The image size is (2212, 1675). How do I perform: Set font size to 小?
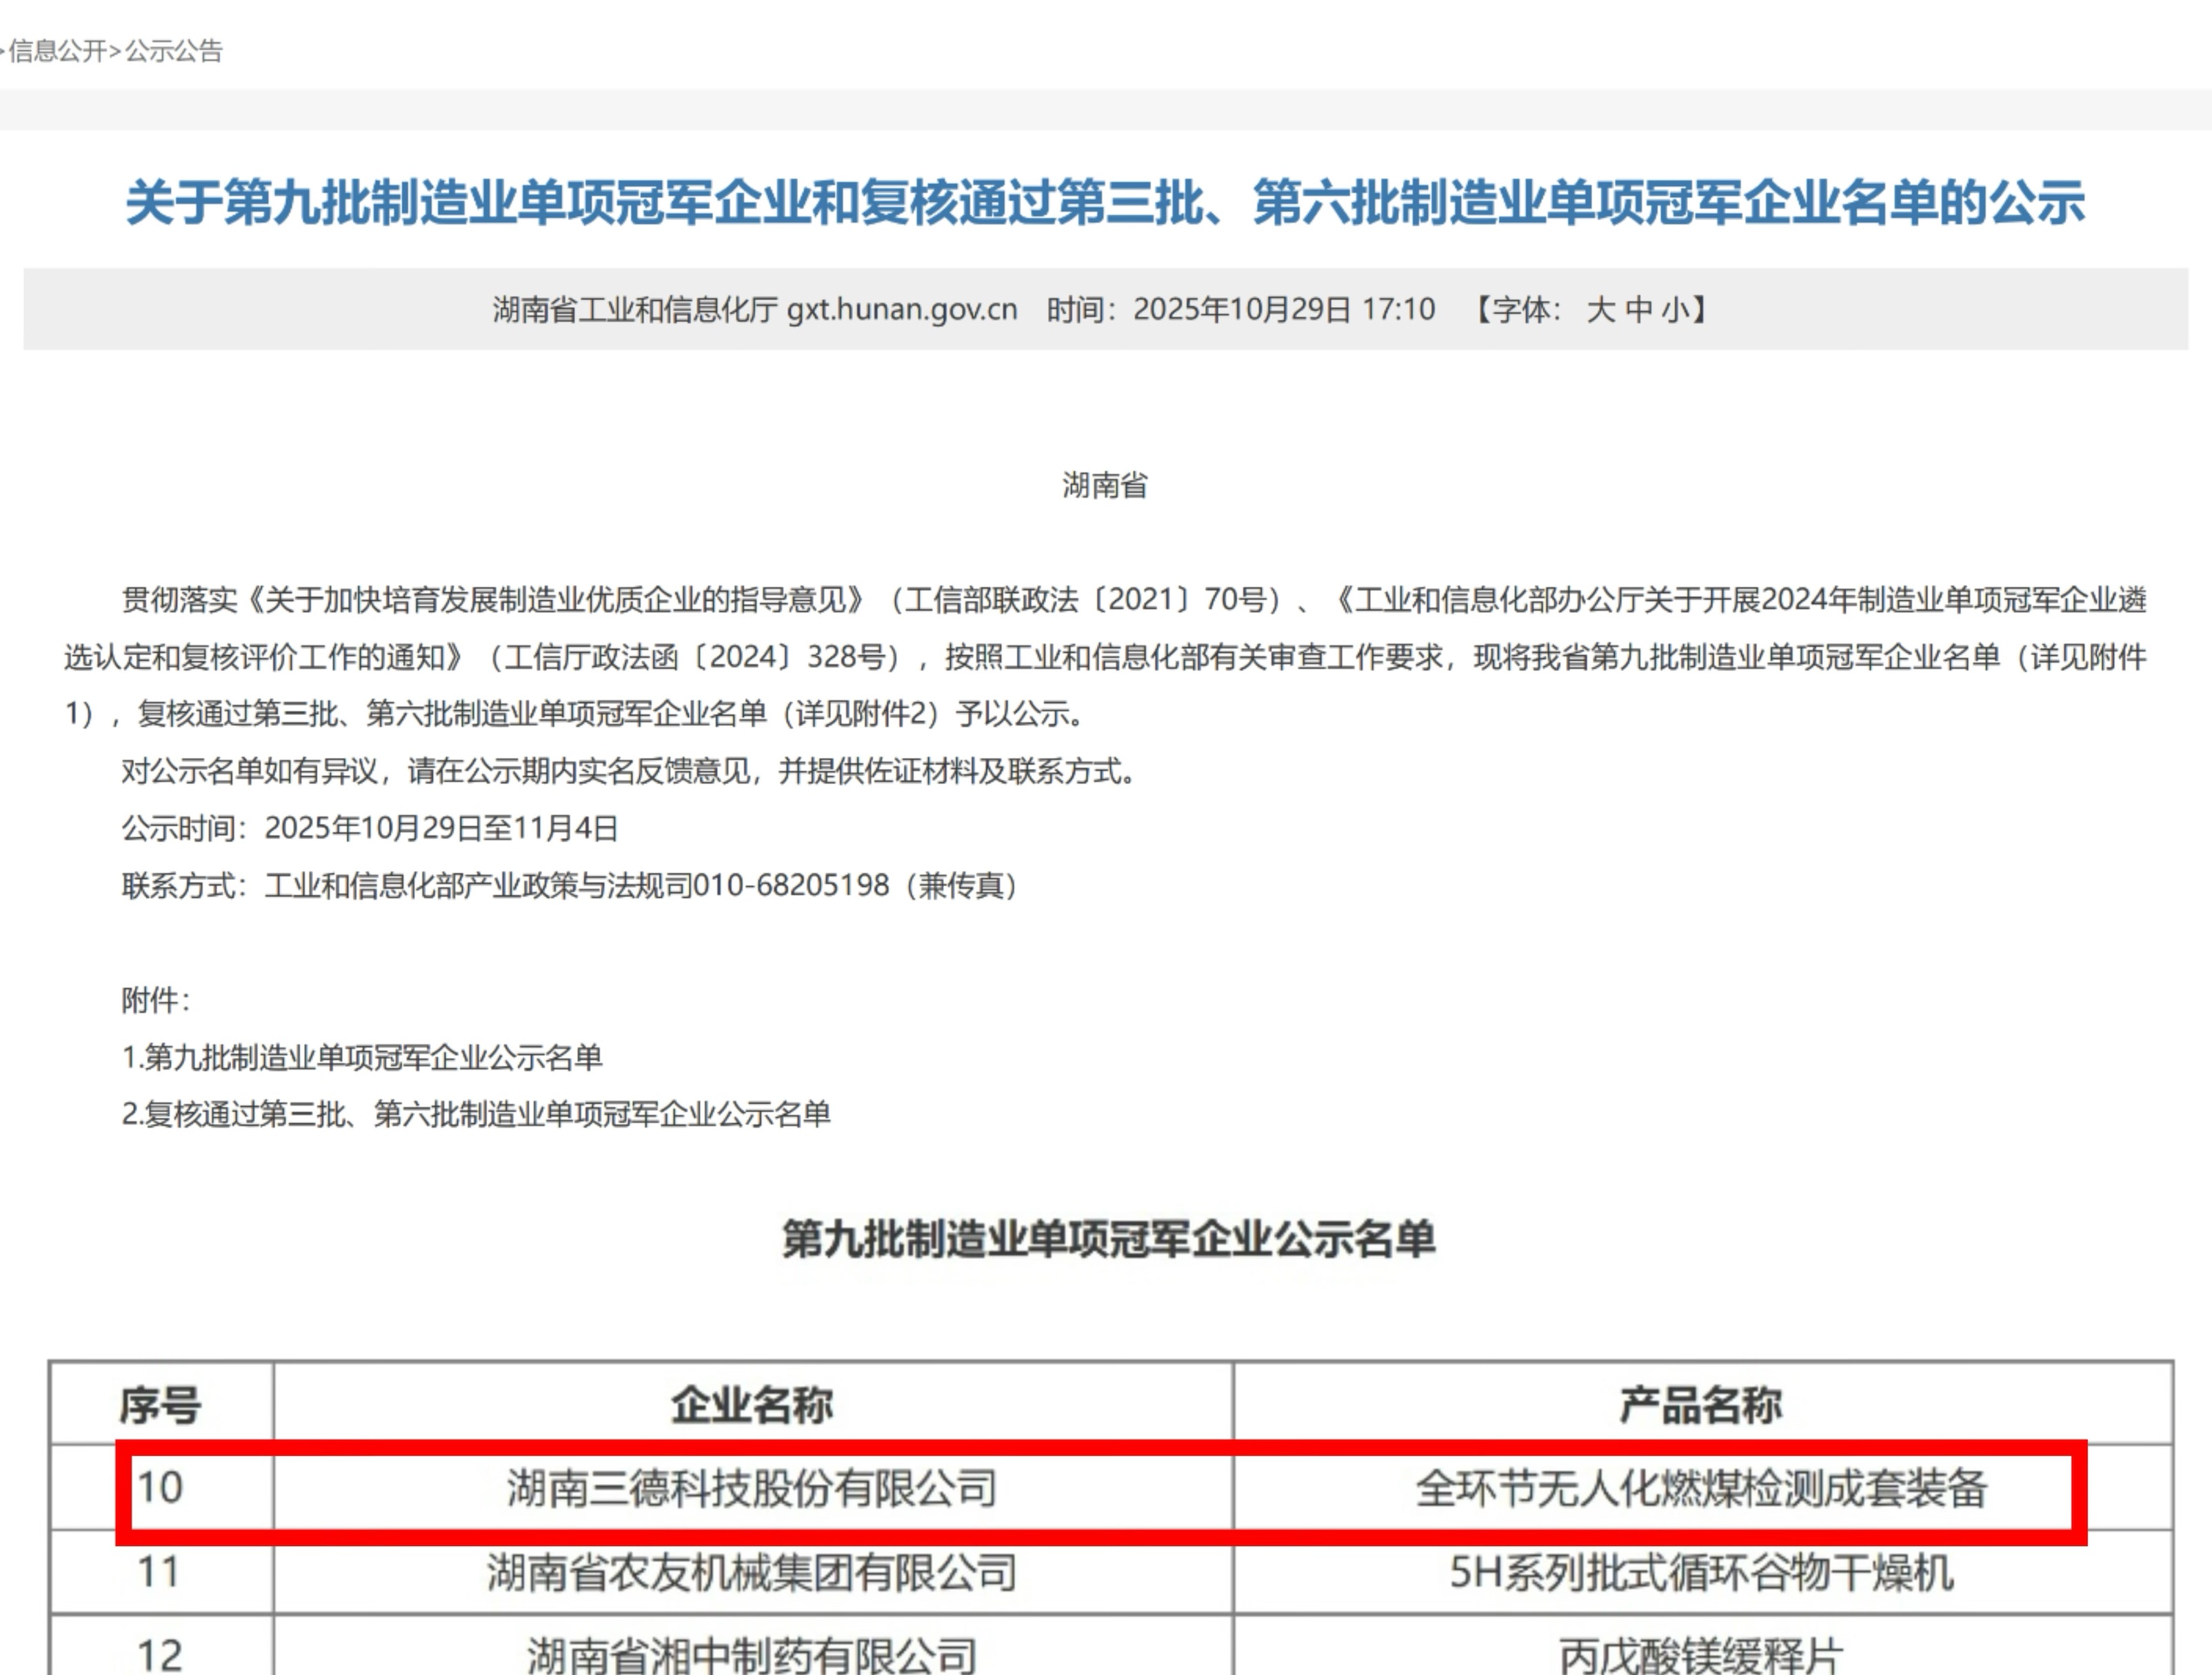coord(1675,309)
